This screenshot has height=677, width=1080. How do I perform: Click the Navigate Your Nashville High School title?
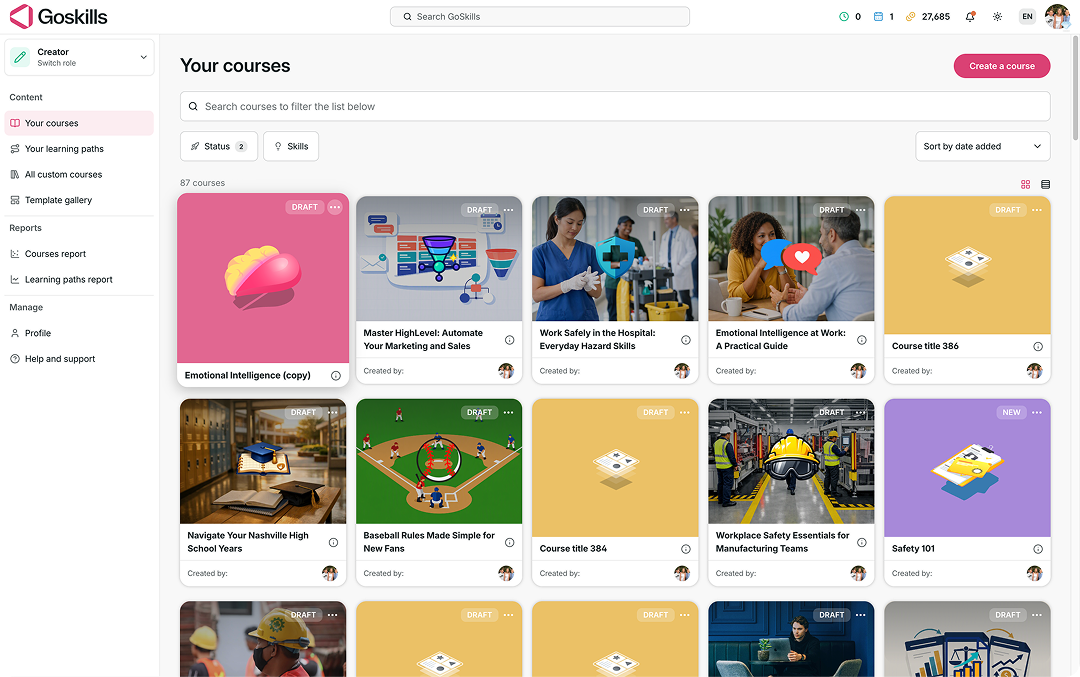click(x=248, y=542)
